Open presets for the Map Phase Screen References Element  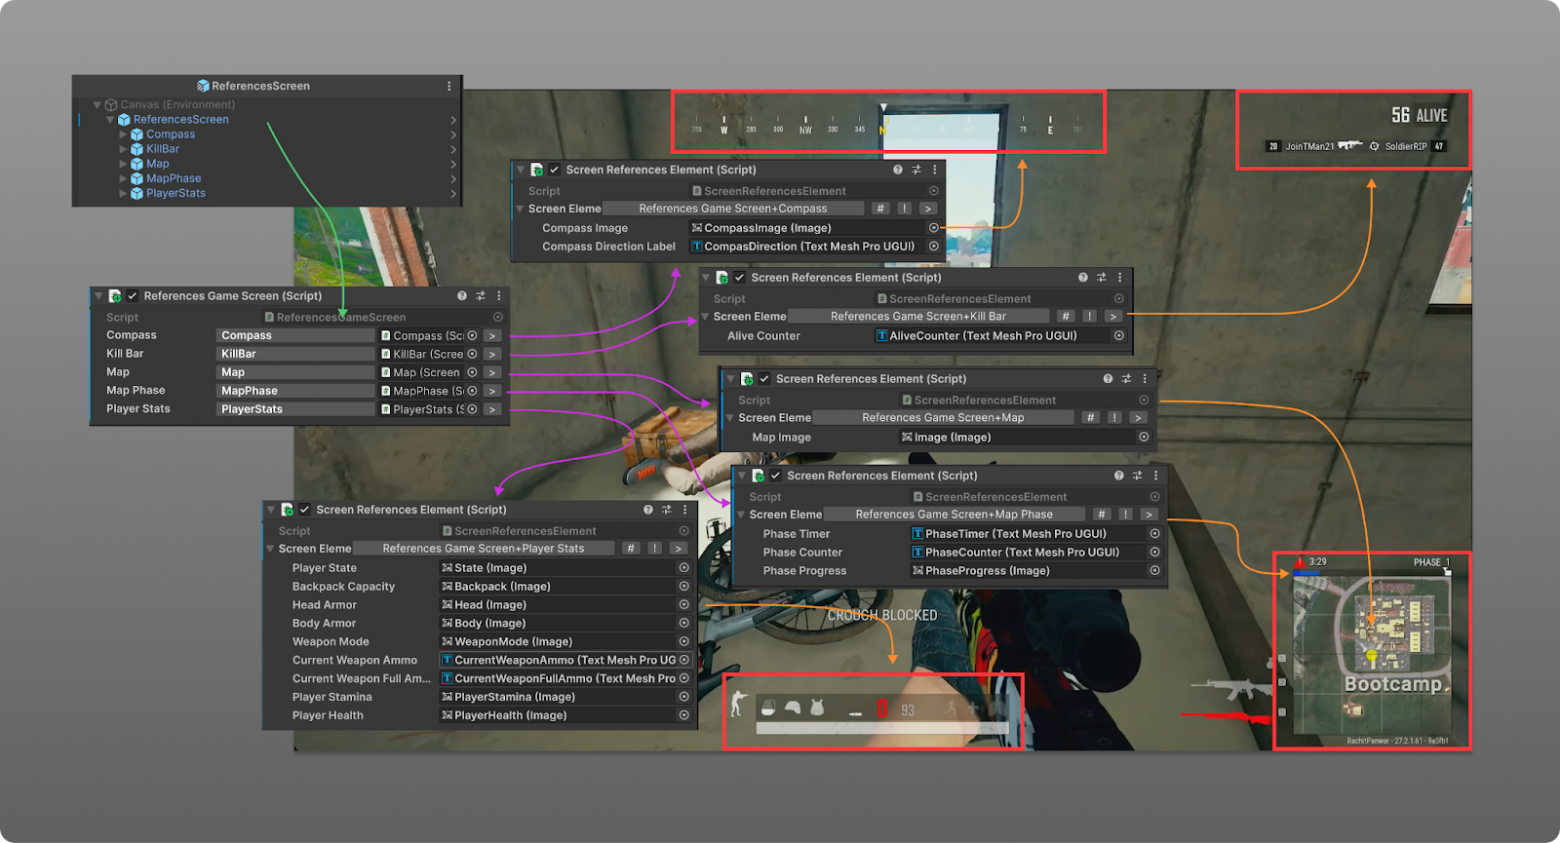[x=1137, y=476]
